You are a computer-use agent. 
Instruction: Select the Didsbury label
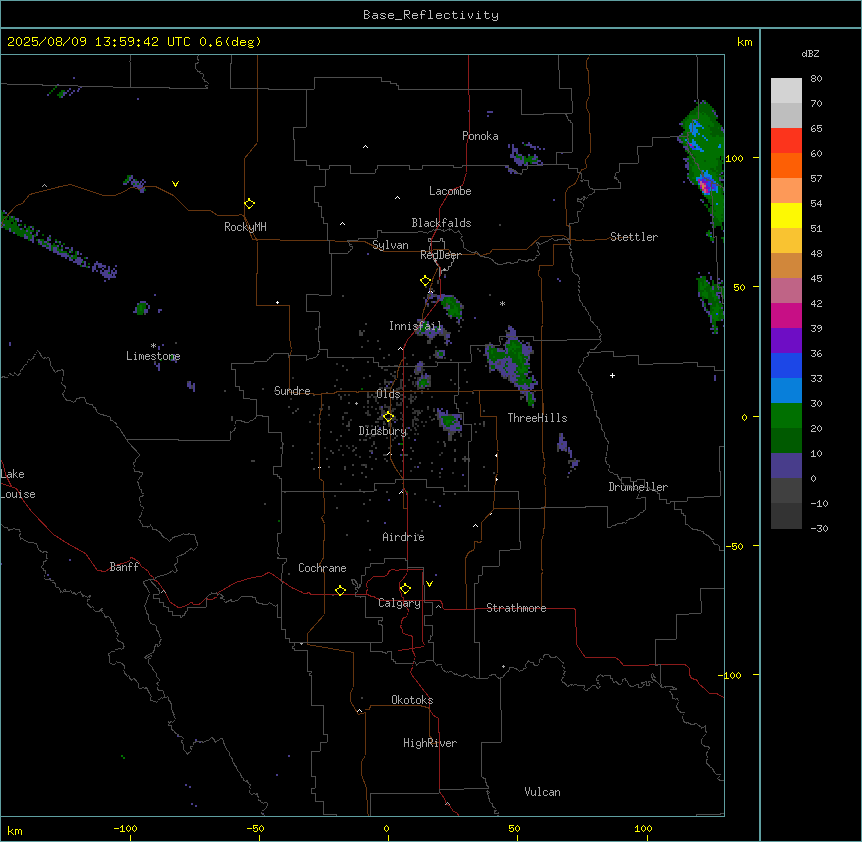[x=382, y=431]
